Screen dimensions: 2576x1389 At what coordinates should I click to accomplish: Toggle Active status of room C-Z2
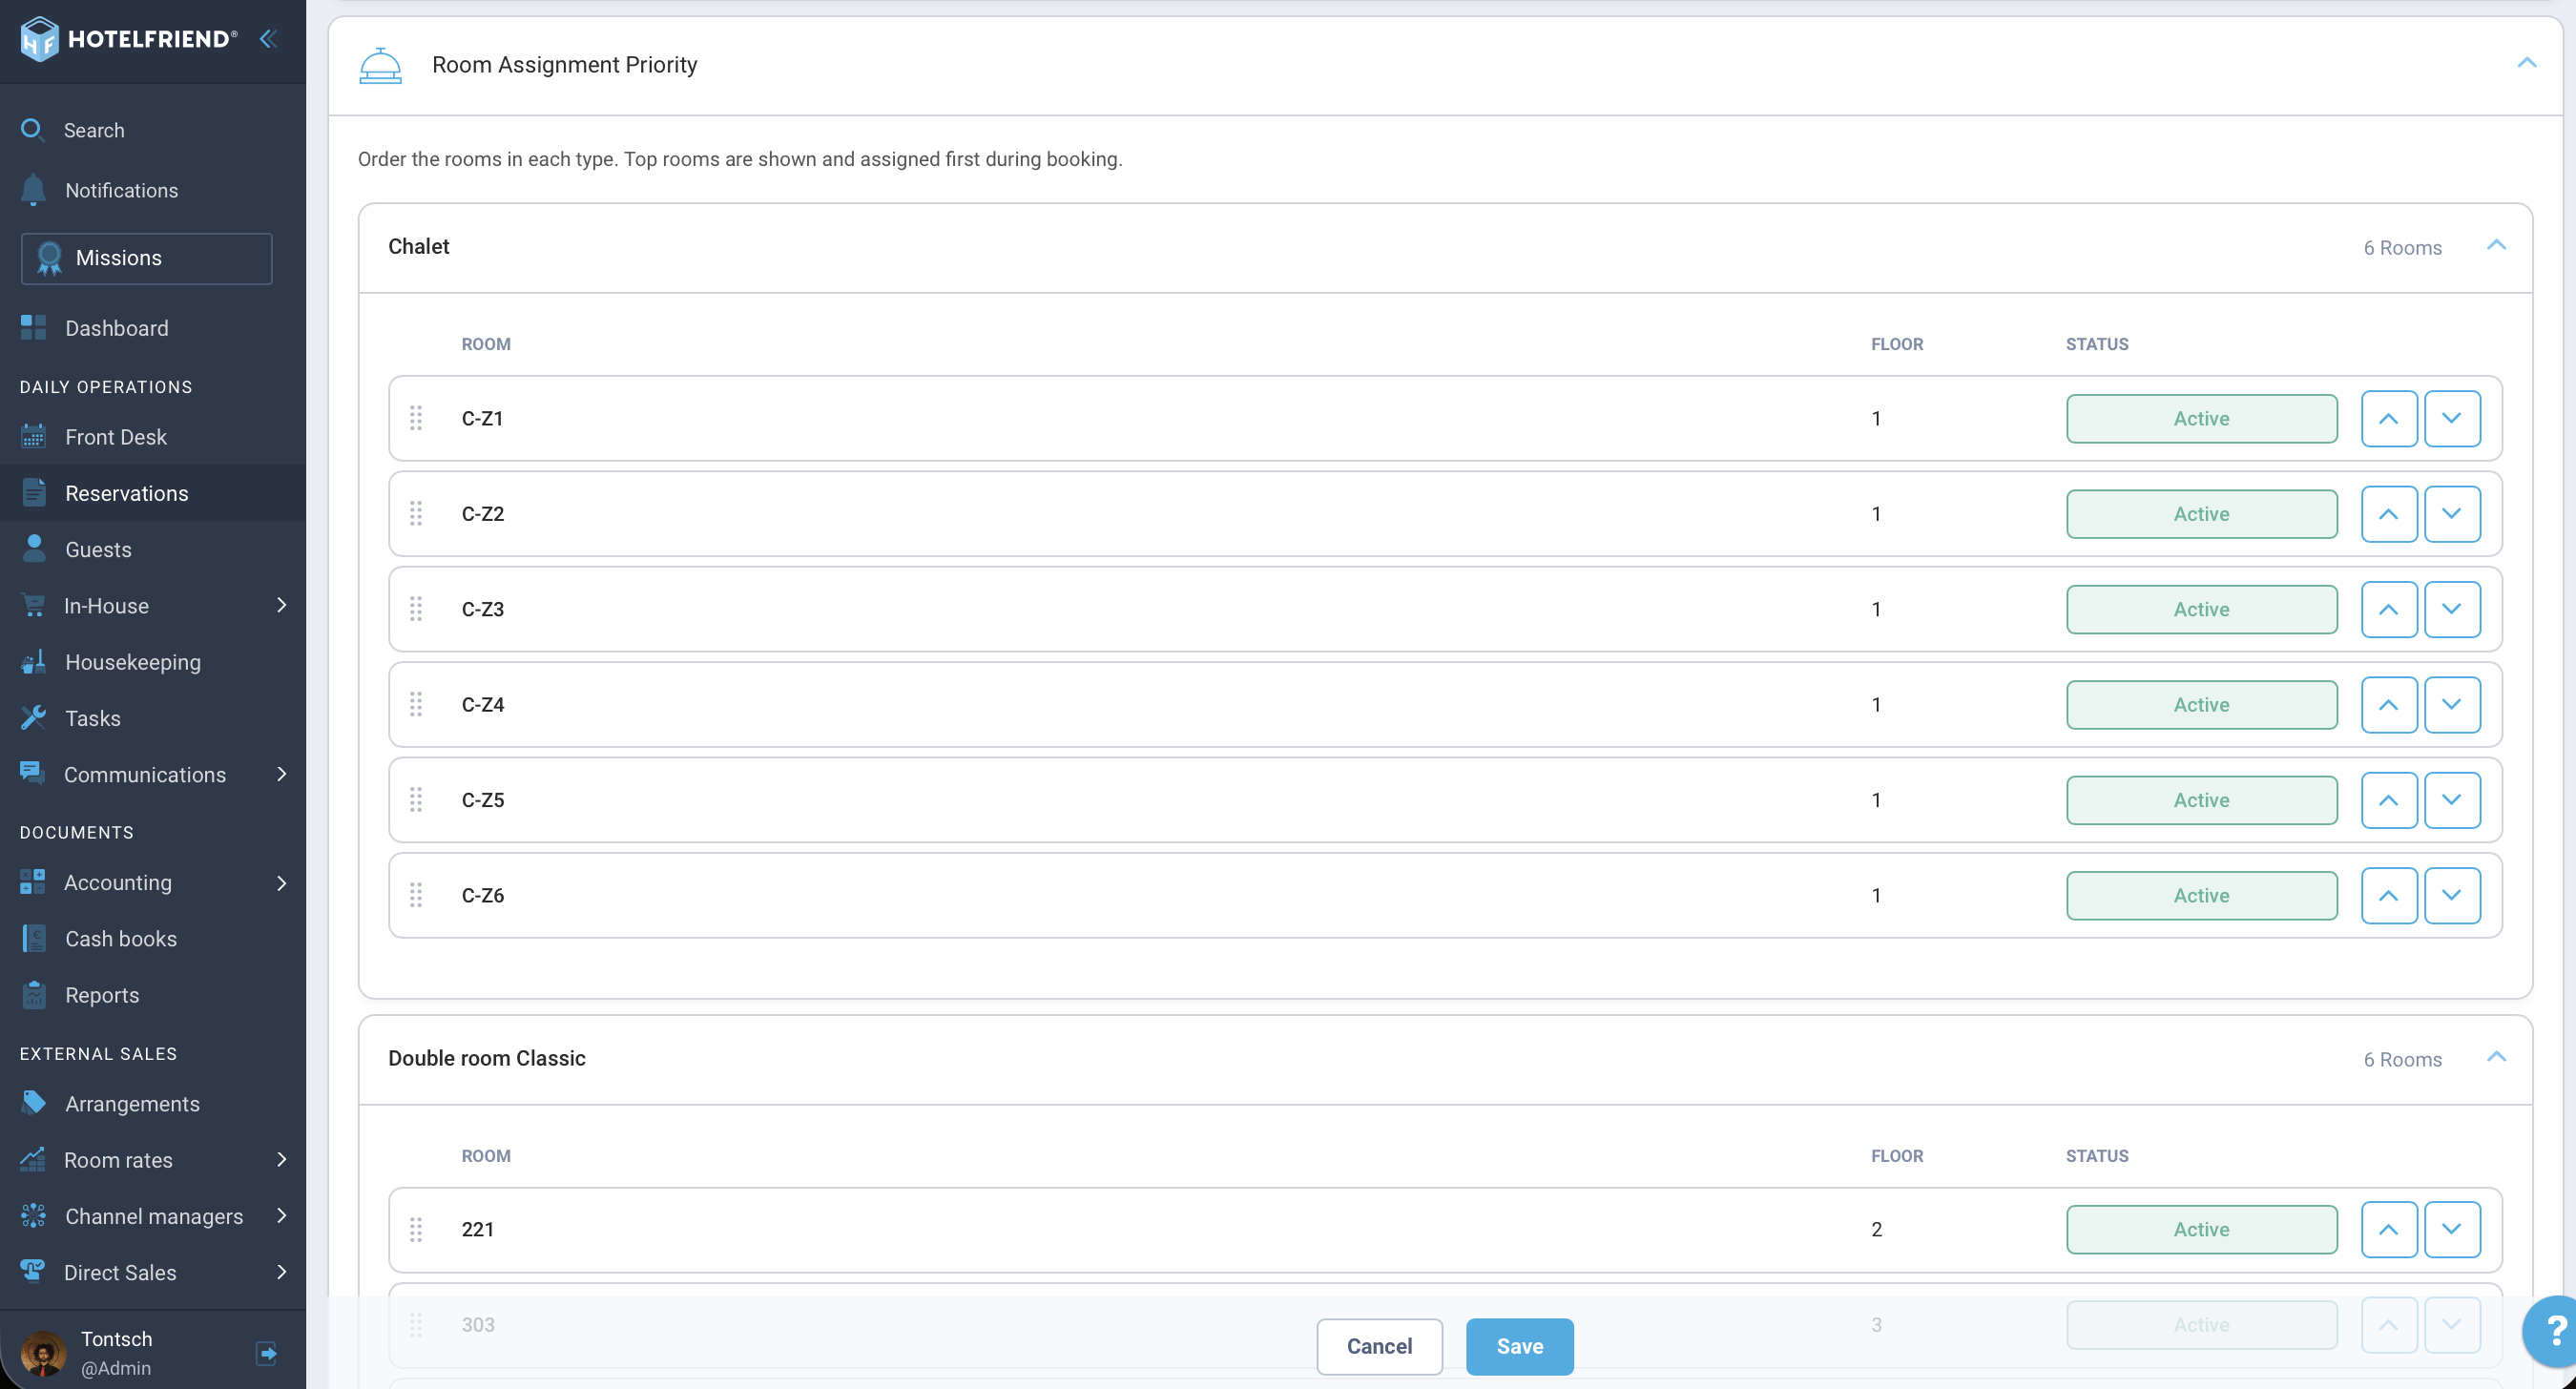tap(2202, 514)
